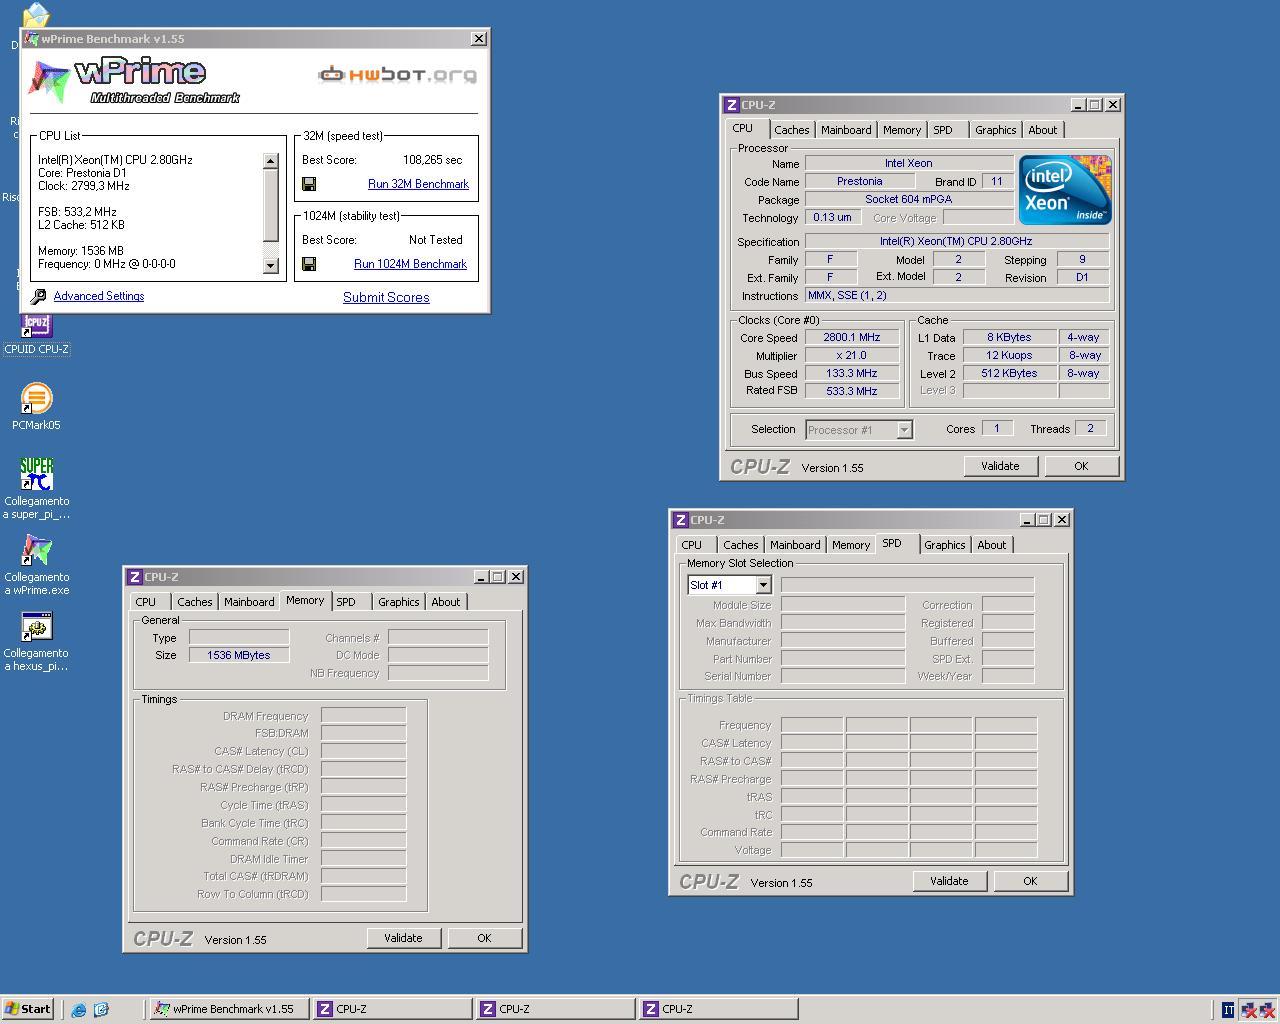The height and width of the screenshot is (1024, 1280).
Task: Click the Core Speed value 2800.1 MHz
Action: pyautogui.click(x=851, y=338)
